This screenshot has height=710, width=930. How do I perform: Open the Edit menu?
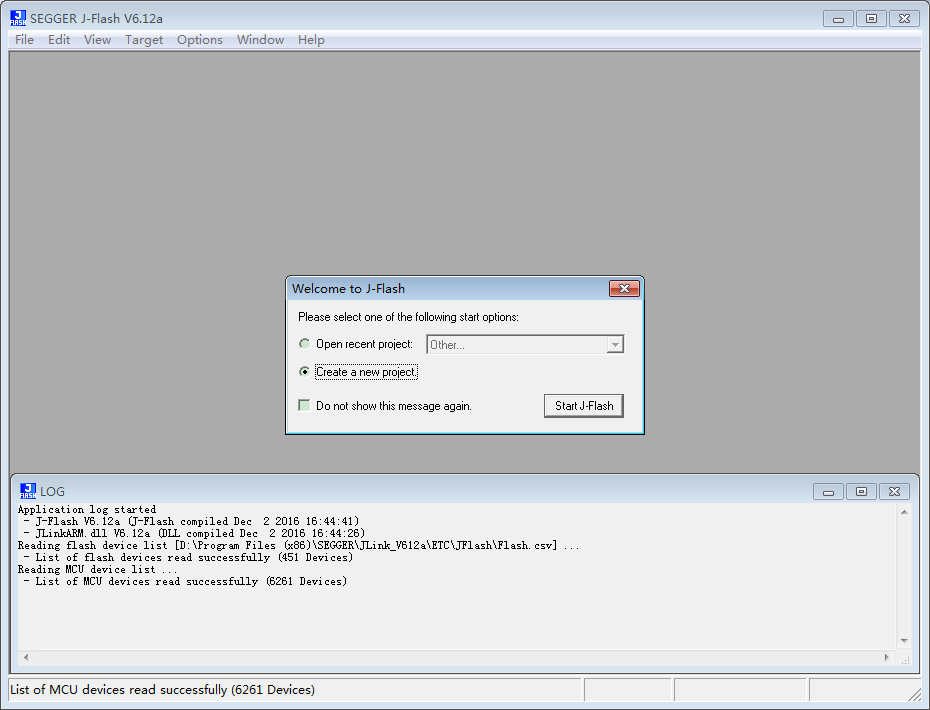(59, 40)
